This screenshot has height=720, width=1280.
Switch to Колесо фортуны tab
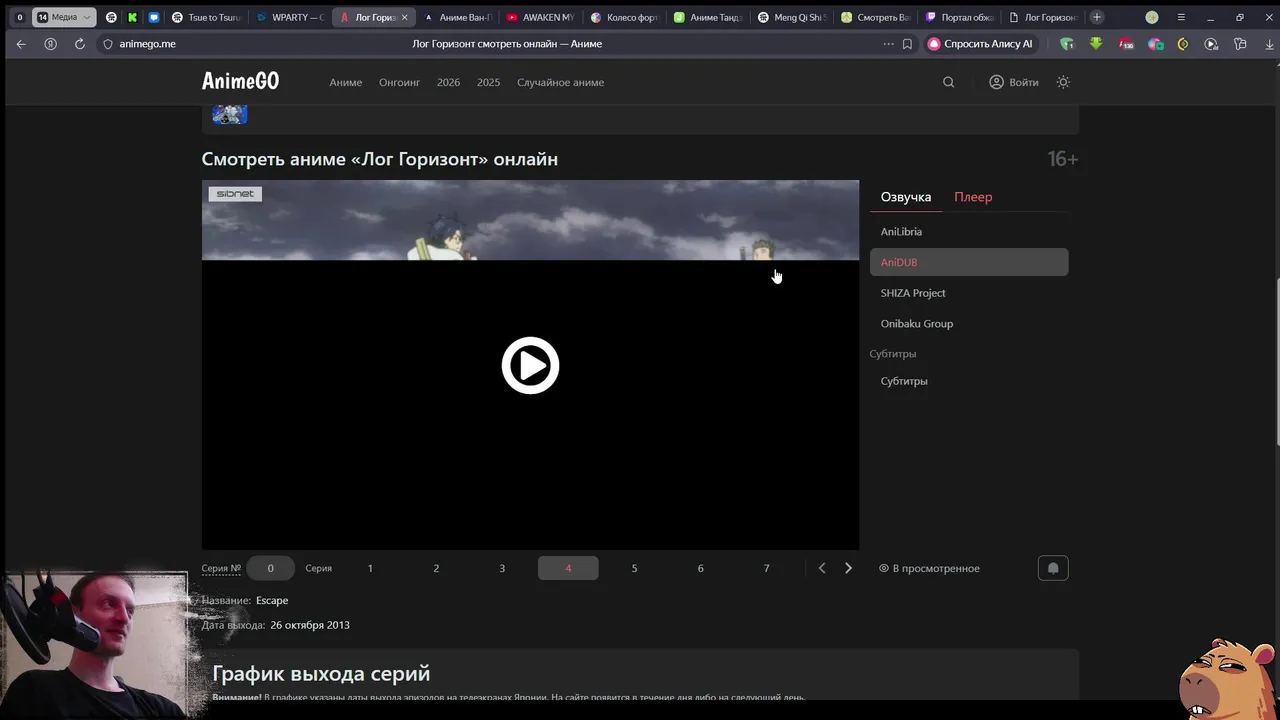point(625,17)
